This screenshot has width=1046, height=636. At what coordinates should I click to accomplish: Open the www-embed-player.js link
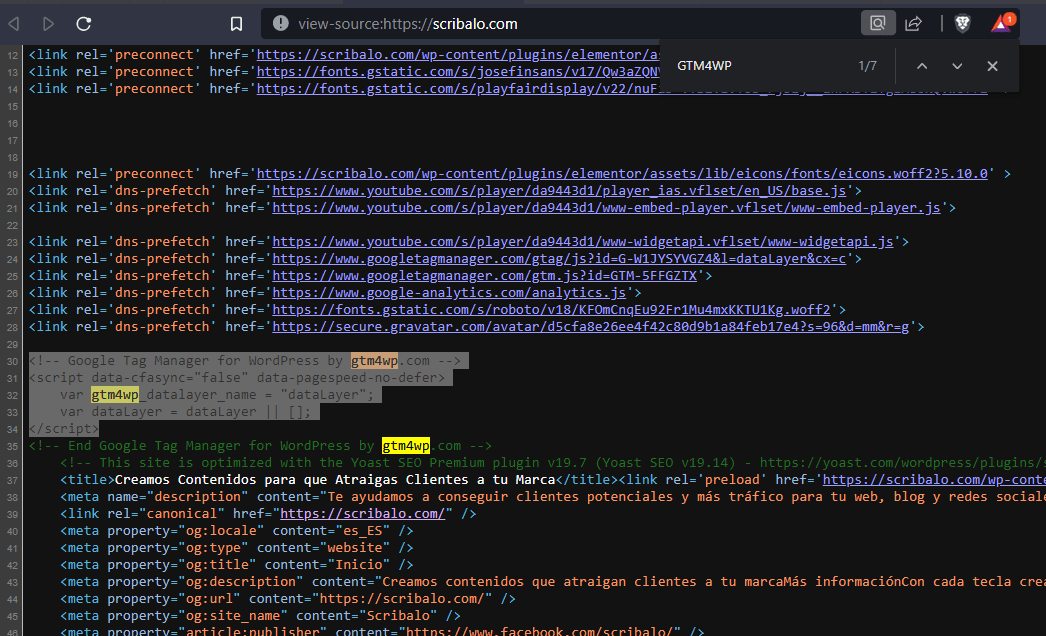click(606, 208)
